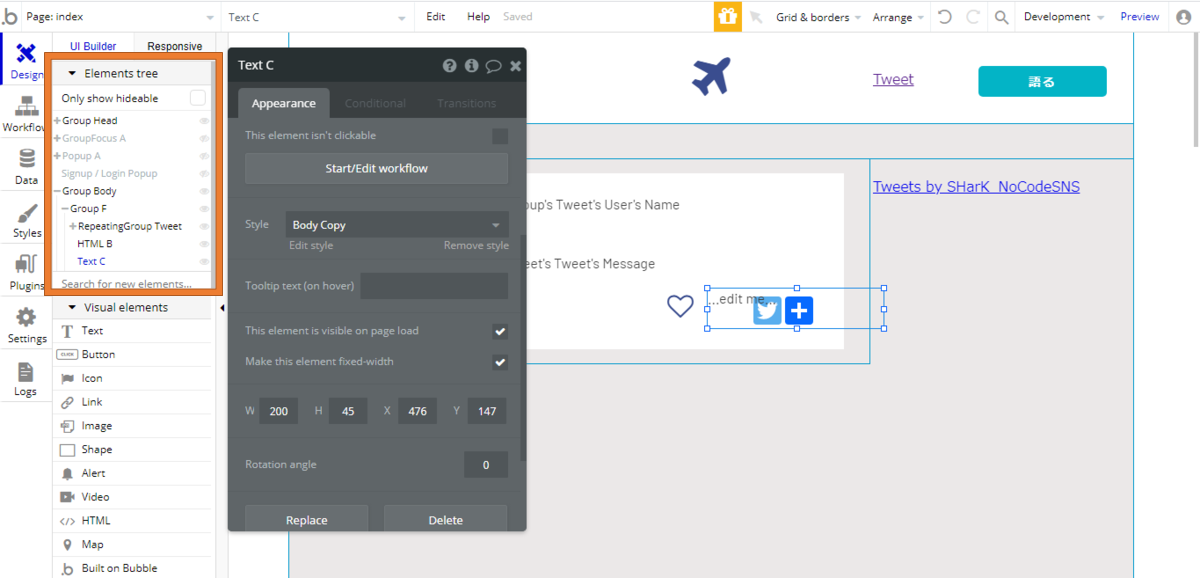Toggle This element isn't clickable checkbox

tap(500, 136)
